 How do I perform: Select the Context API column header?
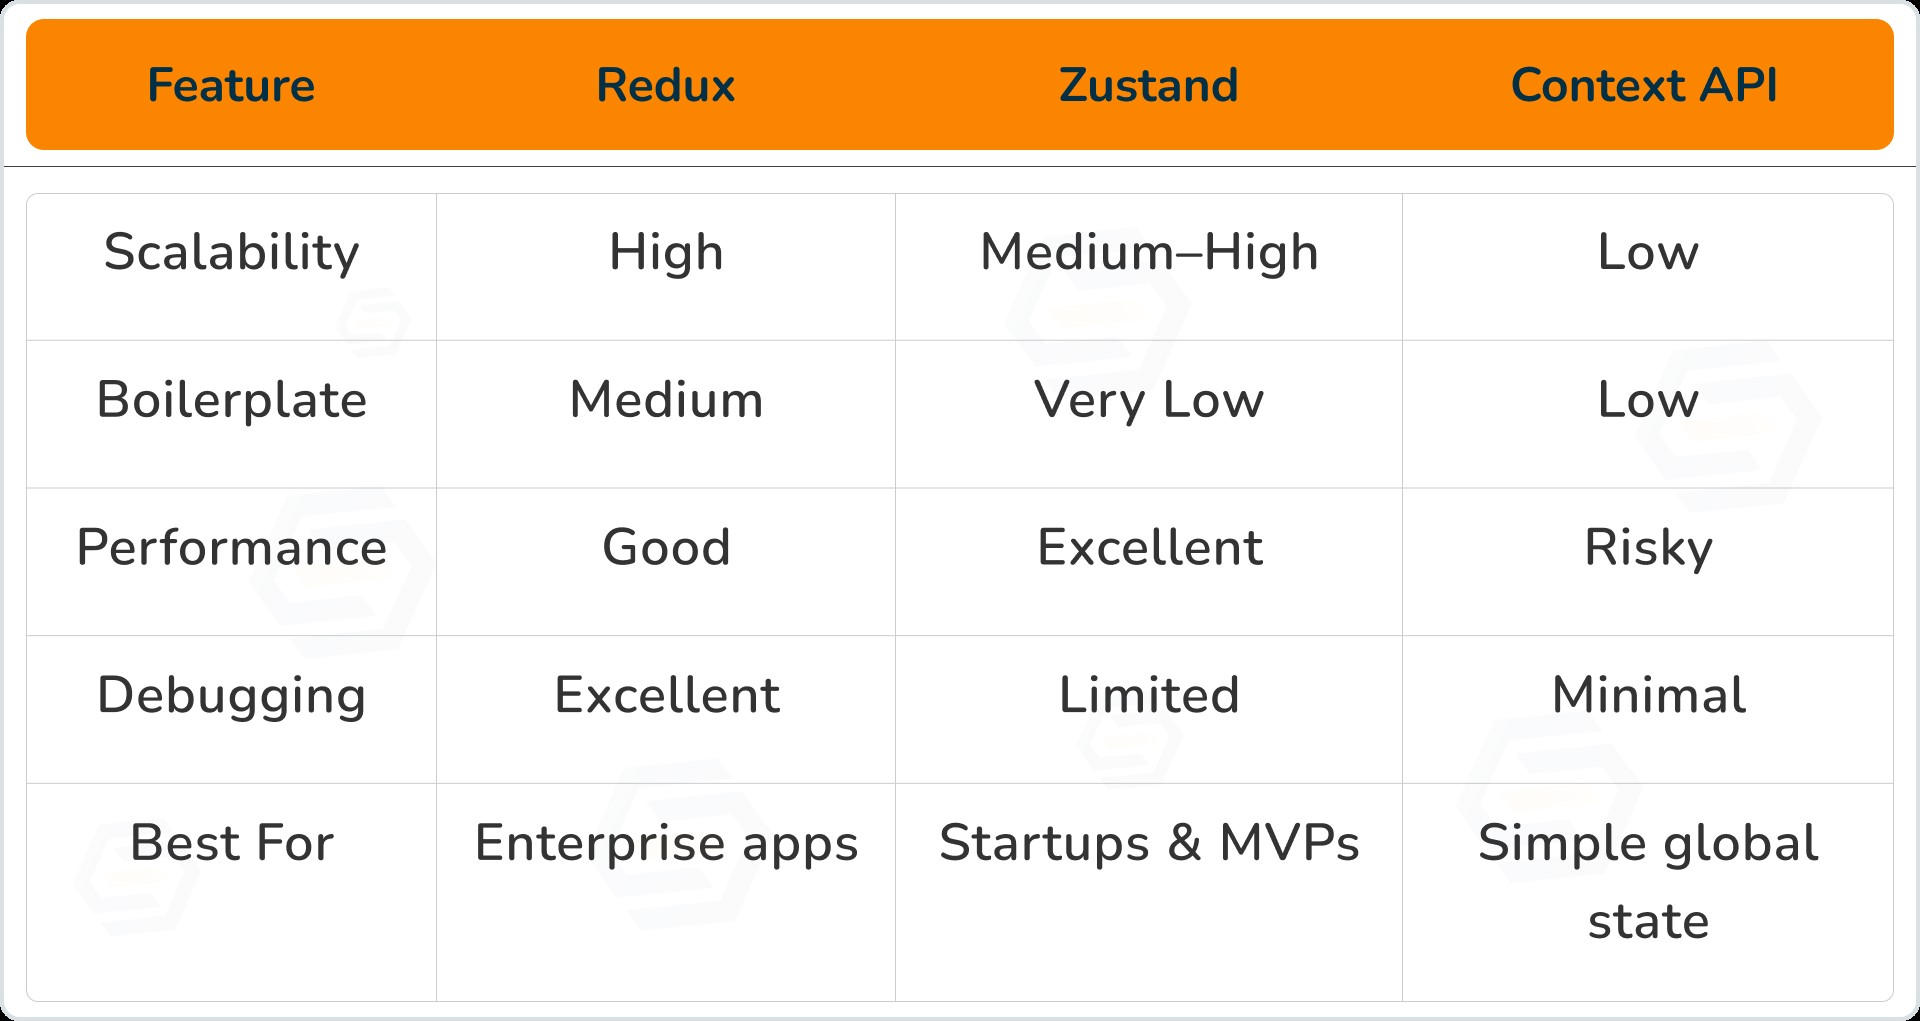click(1644, 86)
